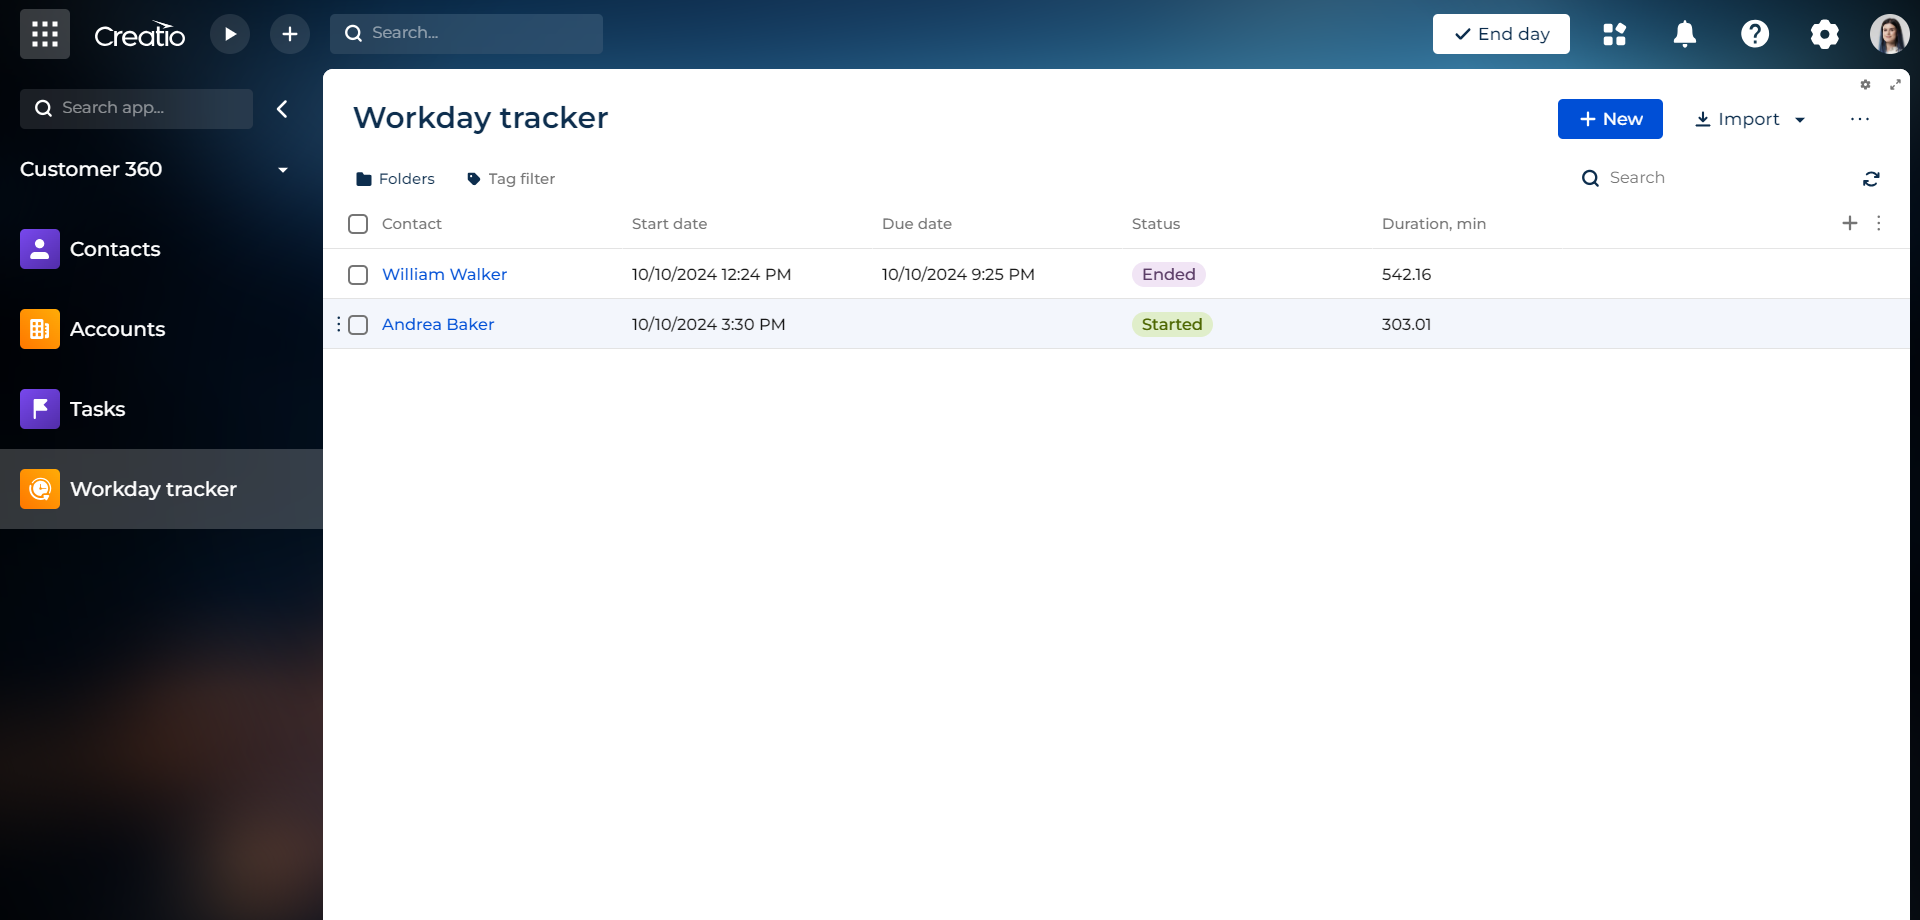
Task: Click the Ended status badge
Action: (x=1168, y=274)
